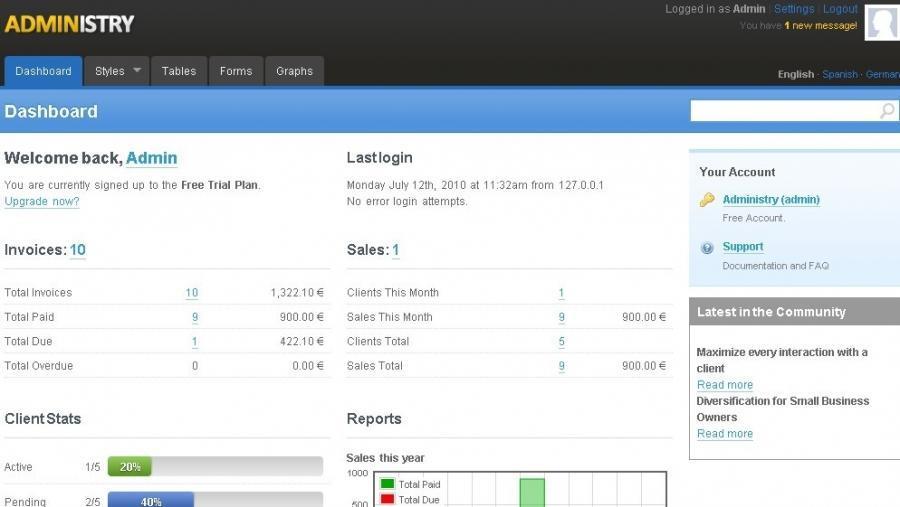Read more about Maximize every interaction

725,385
